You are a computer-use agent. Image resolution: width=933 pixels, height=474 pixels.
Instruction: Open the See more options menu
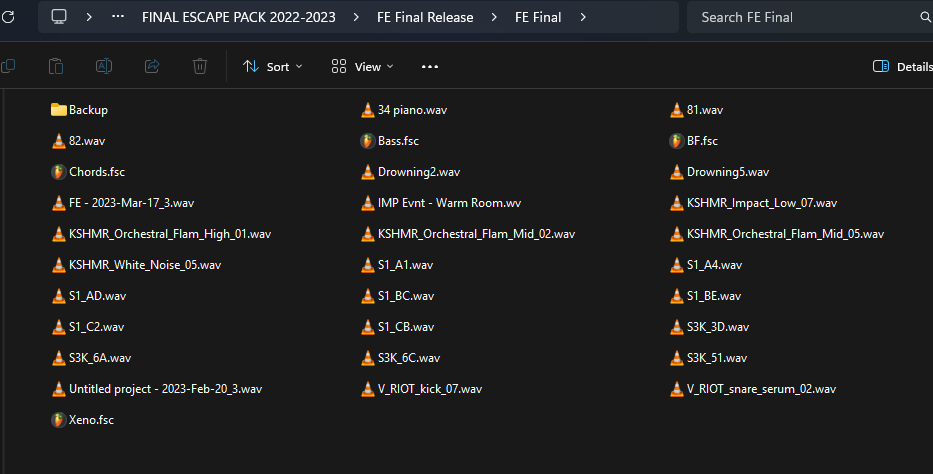[x=430, y=67]
